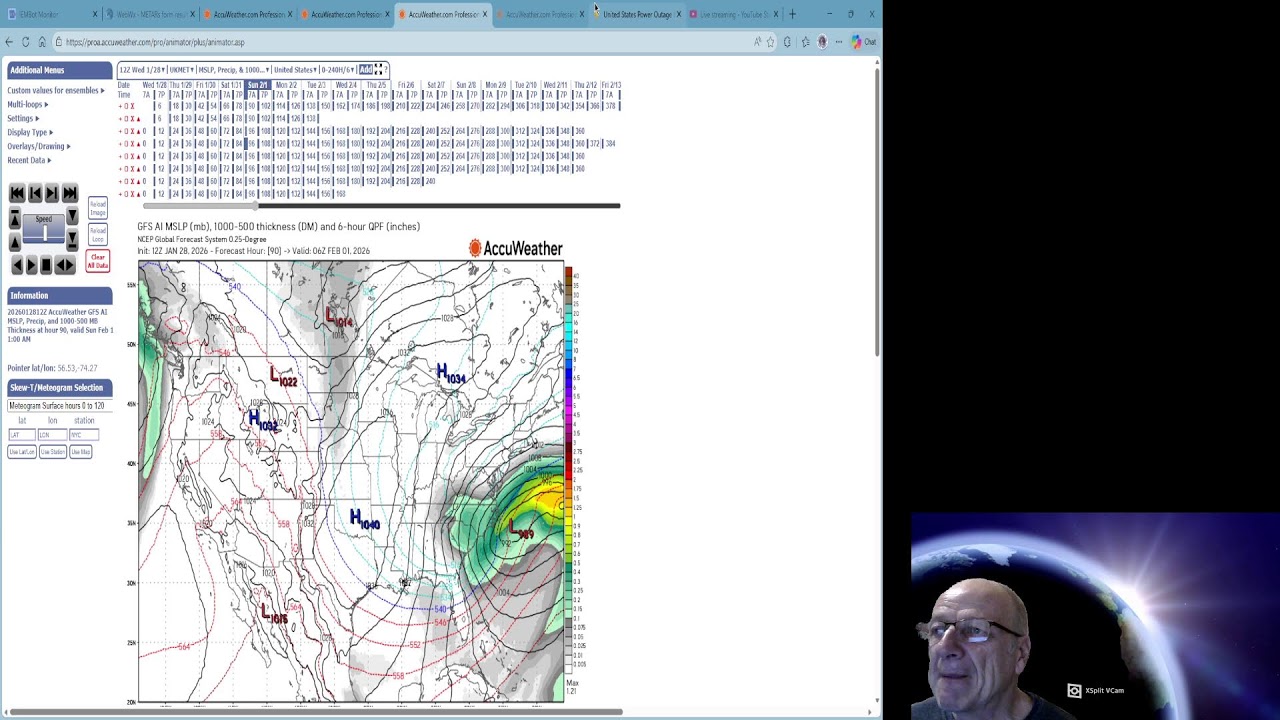Image resolution: width=1280 pixels, height=720 pixels.
Task: Adjust the Speed slider handle
Action: pyautogui.click(x=45, y=233)
